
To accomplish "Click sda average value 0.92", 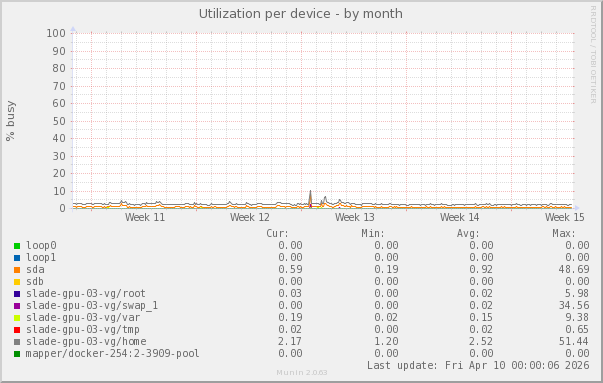I will 481,269.
